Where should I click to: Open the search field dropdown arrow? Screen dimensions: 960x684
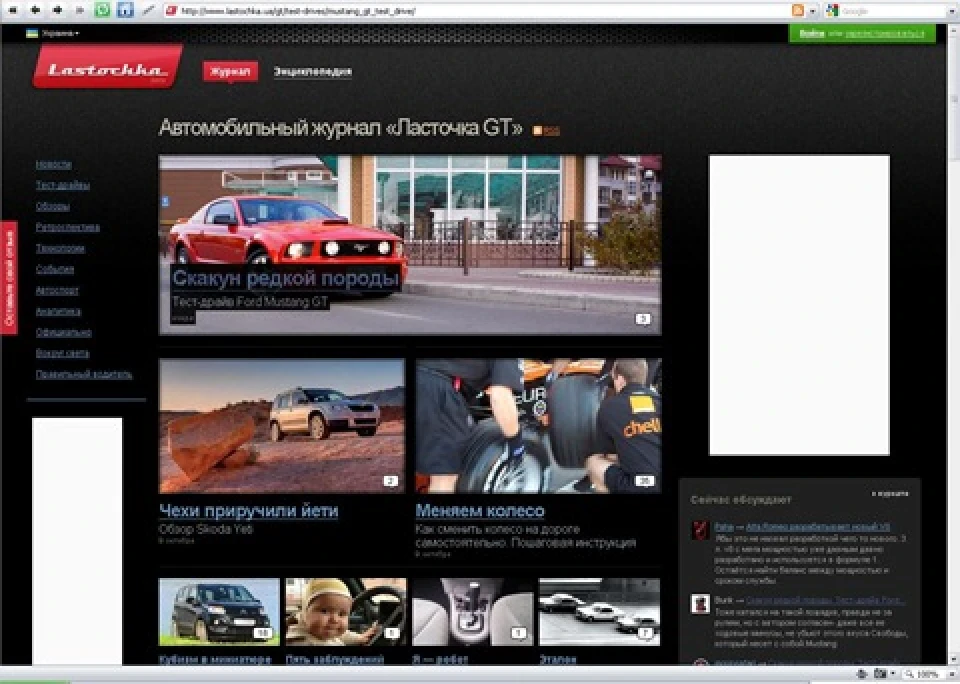(950, 11)
